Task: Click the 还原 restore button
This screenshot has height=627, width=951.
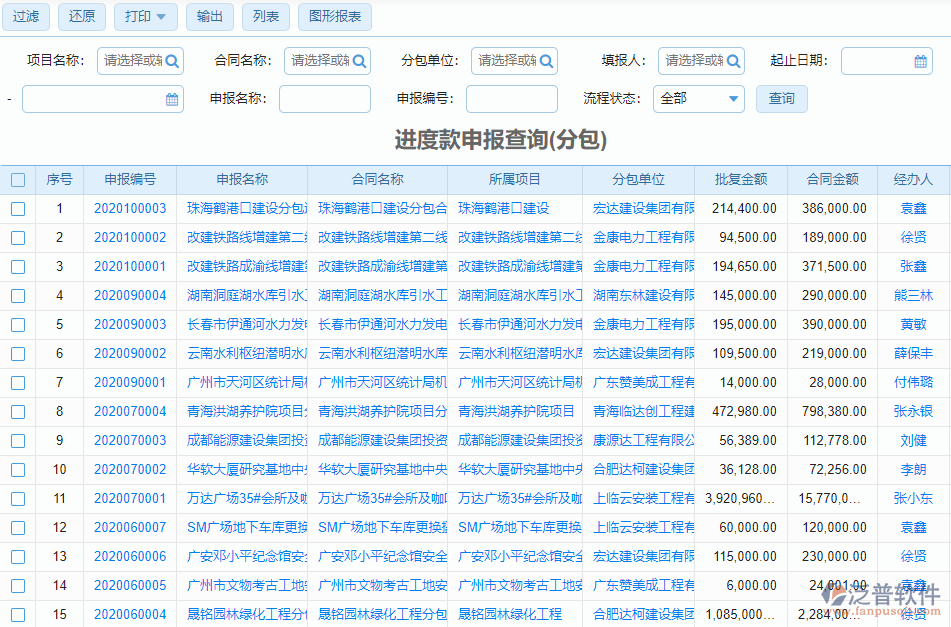Action: click(x=81, y=17)
